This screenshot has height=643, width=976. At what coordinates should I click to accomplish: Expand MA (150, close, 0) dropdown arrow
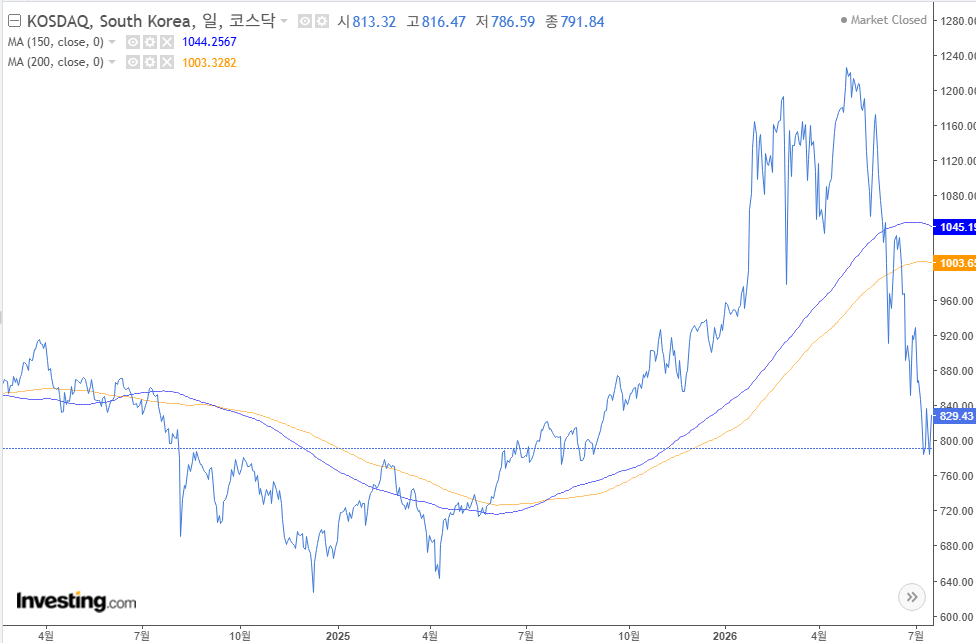tap(112, 42)
